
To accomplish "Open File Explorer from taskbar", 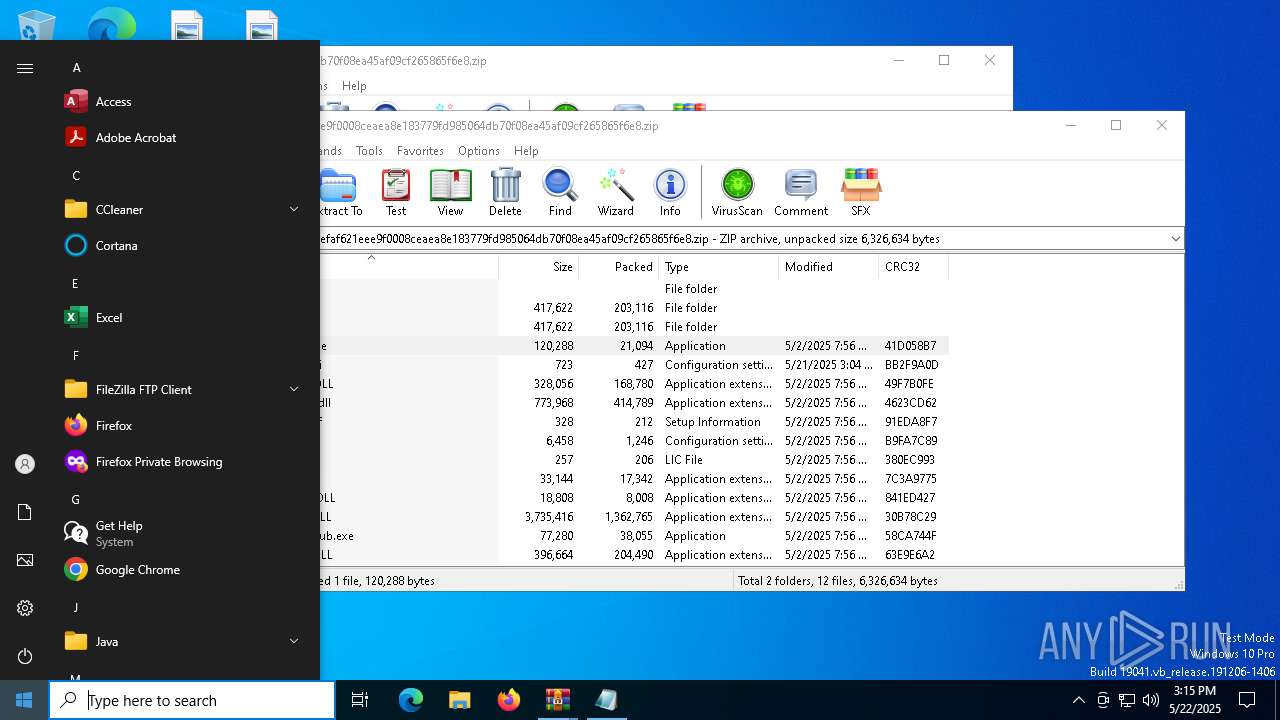I will (459, 700).
